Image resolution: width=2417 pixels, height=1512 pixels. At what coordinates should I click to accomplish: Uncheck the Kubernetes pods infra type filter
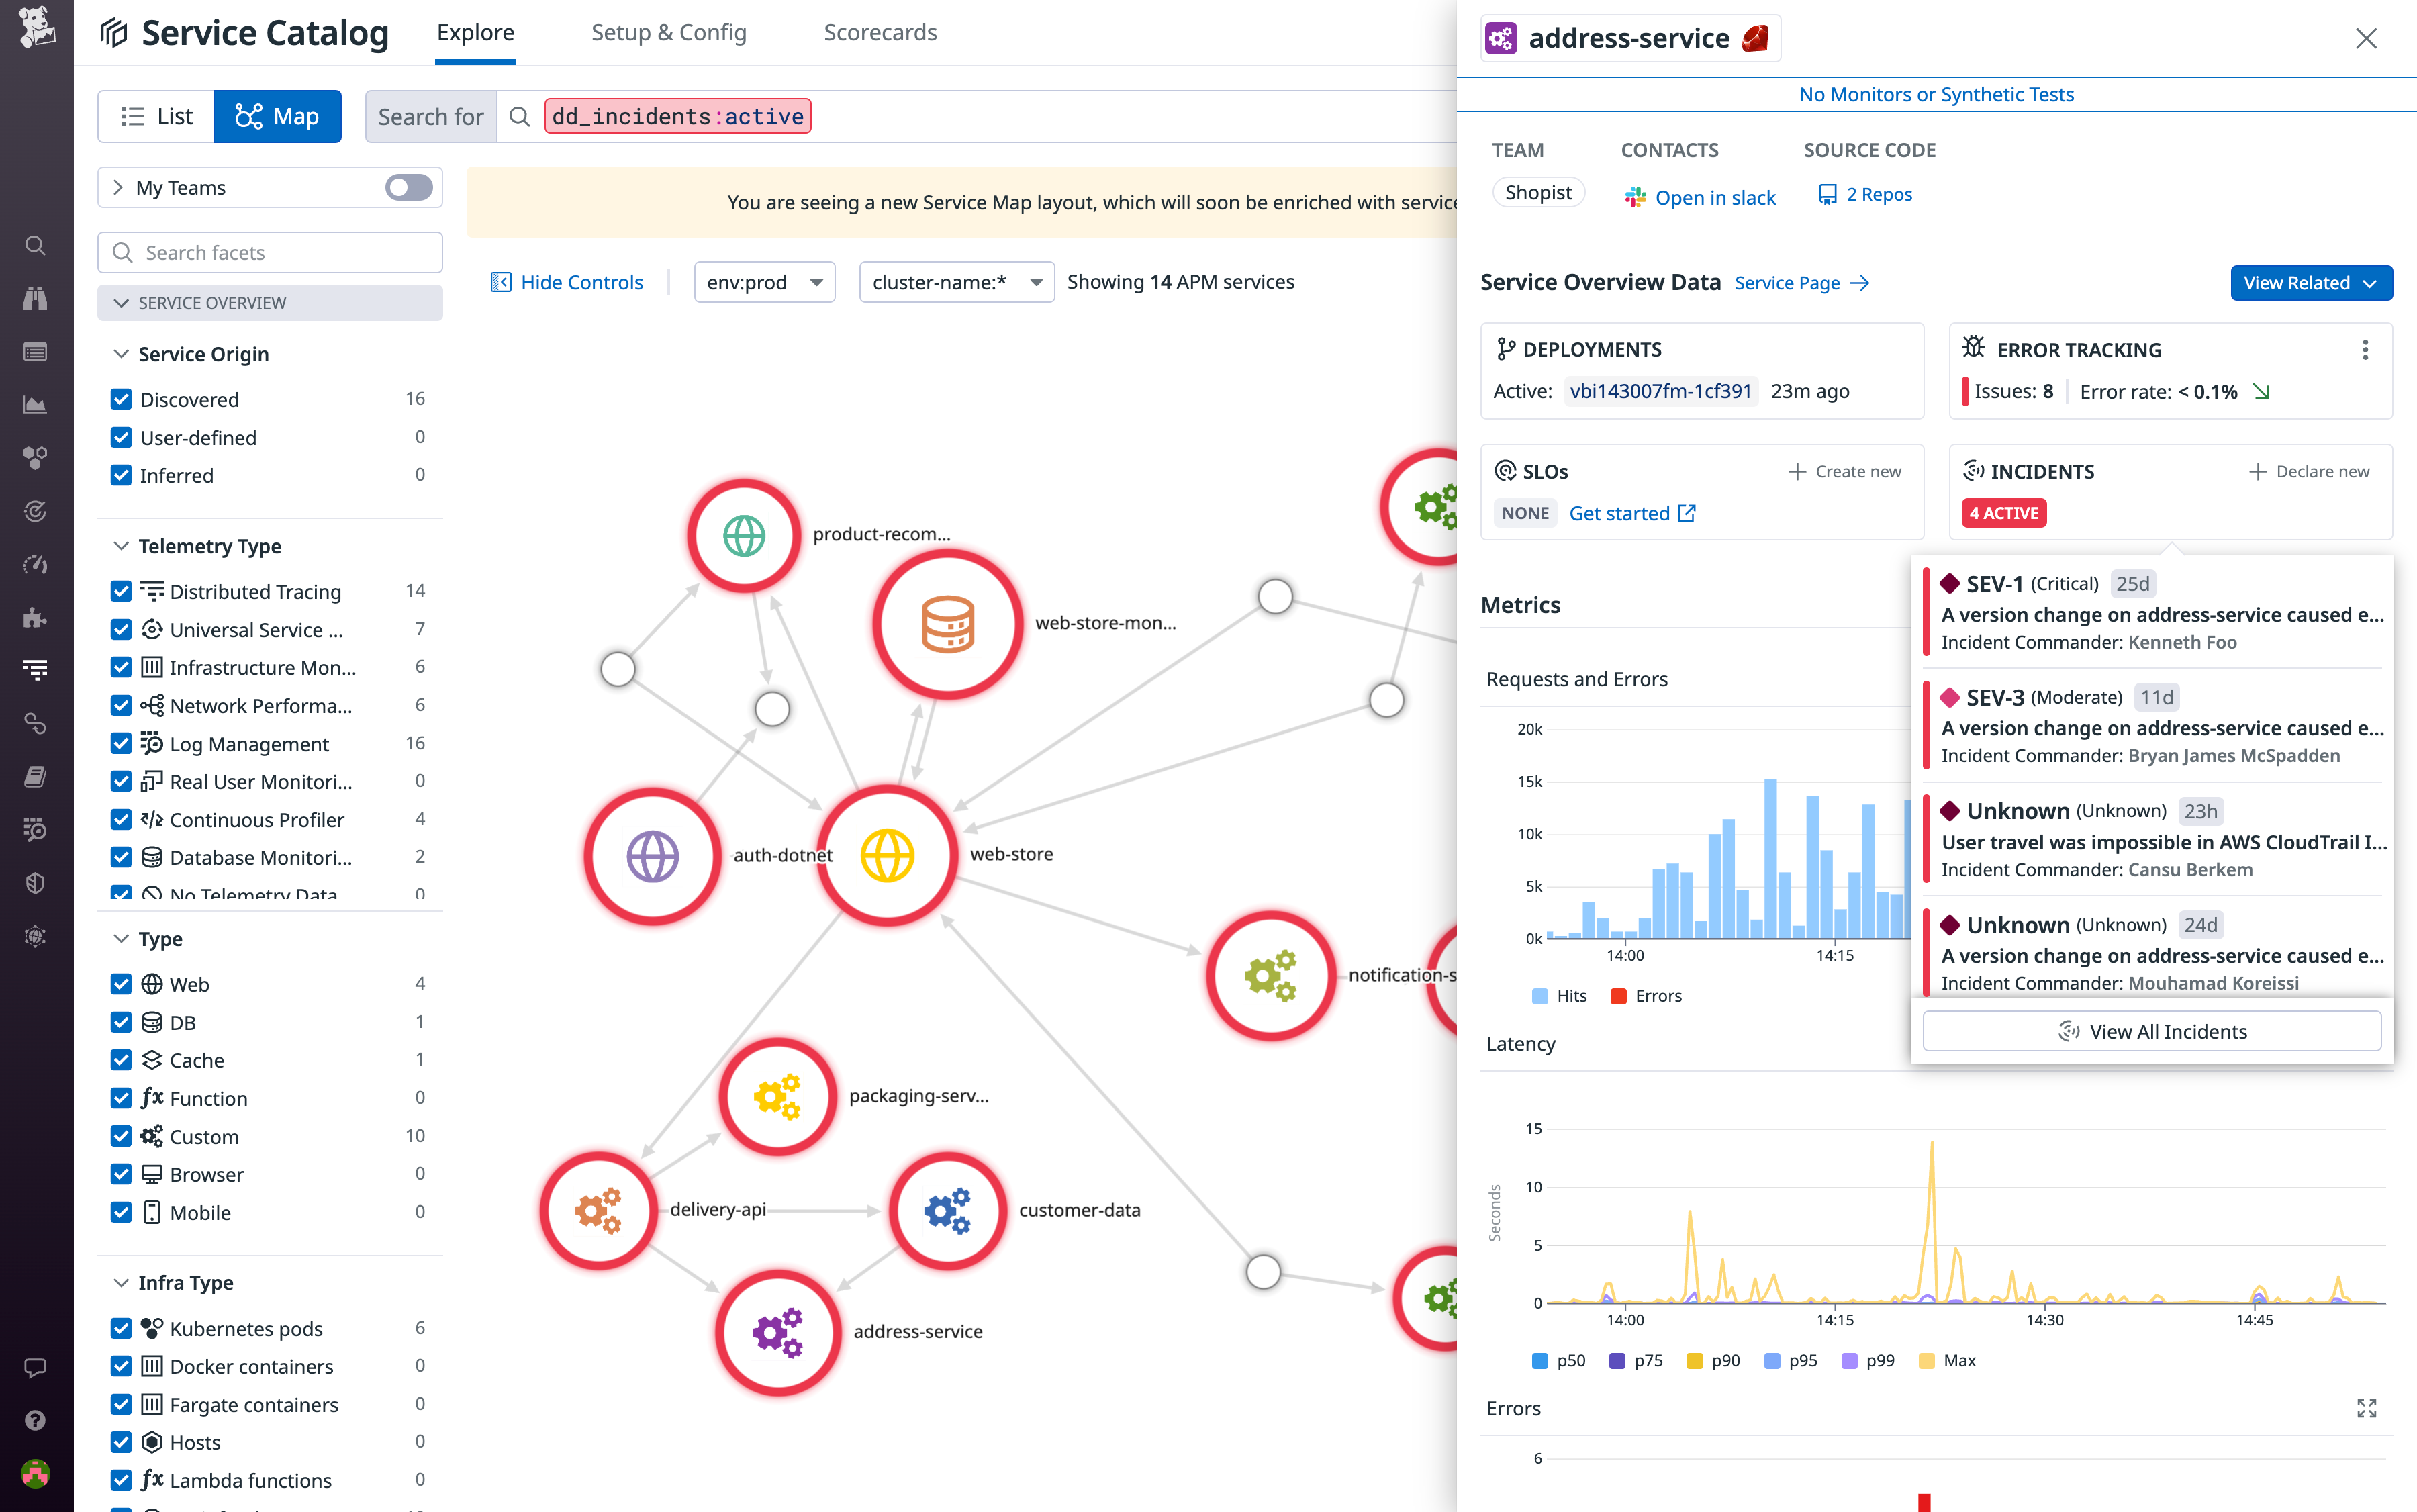coord(122,1328)
